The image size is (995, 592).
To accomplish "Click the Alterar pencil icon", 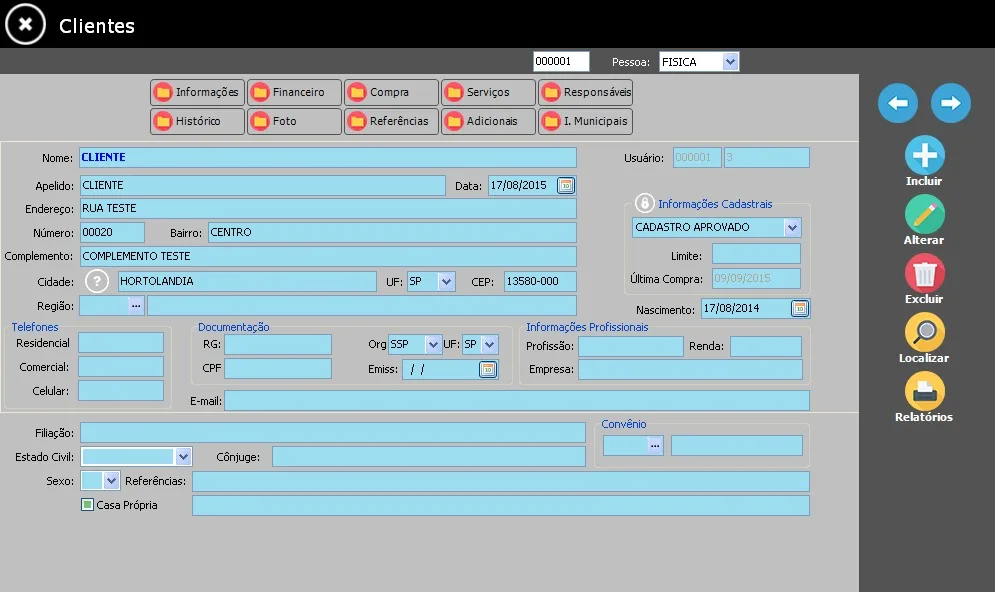I will click(x=924, y=214).
